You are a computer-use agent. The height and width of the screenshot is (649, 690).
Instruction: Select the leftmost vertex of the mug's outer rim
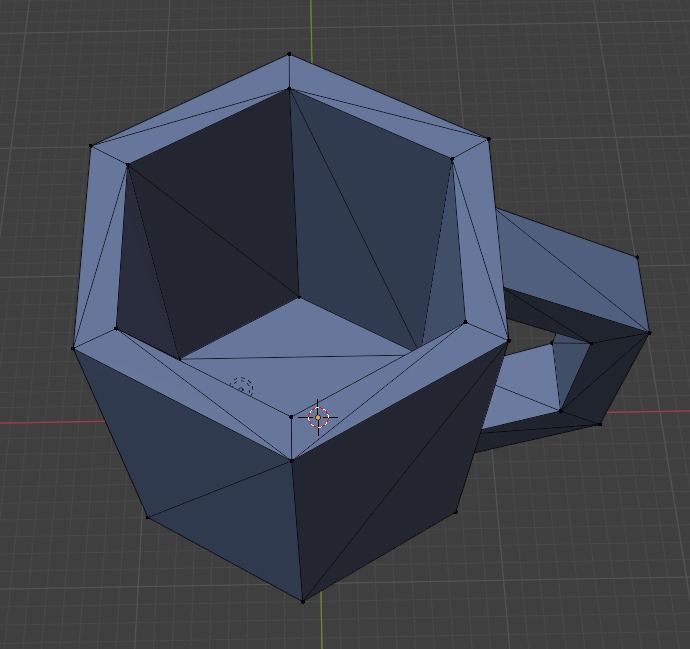point(73,348)
